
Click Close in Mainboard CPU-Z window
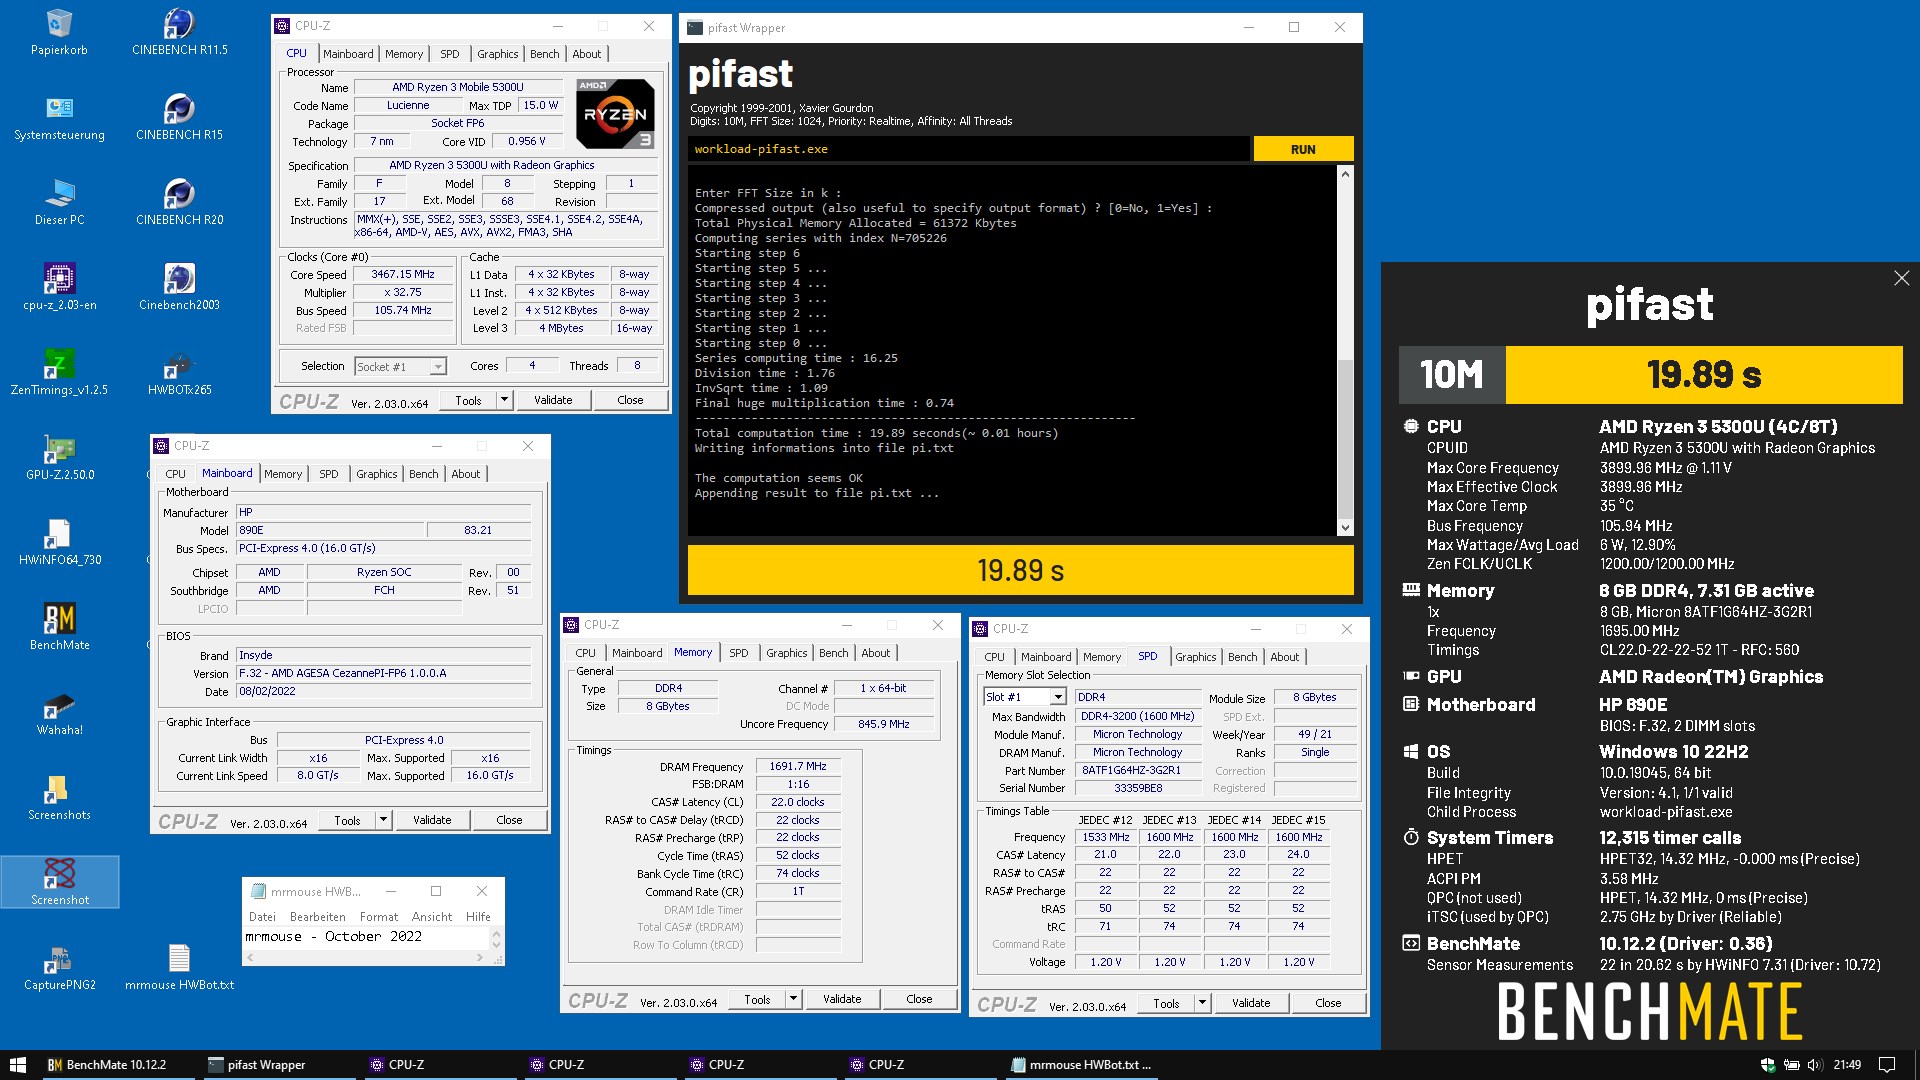point(509,820)
